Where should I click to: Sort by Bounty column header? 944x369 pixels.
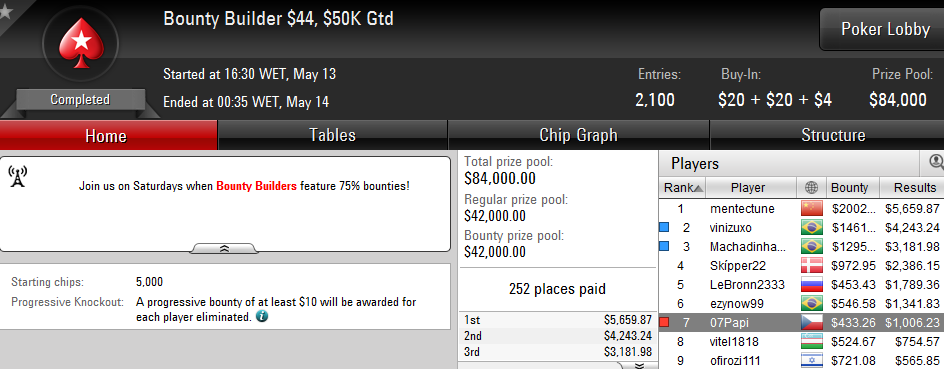(x=849, y=188)
